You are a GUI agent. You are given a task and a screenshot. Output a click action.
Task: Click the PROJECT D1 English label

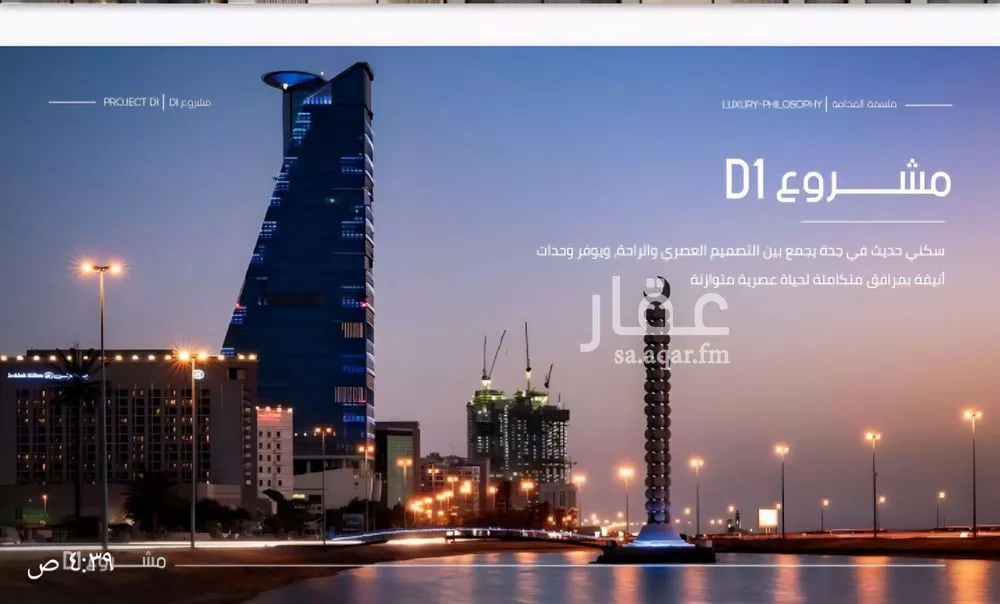131,102
